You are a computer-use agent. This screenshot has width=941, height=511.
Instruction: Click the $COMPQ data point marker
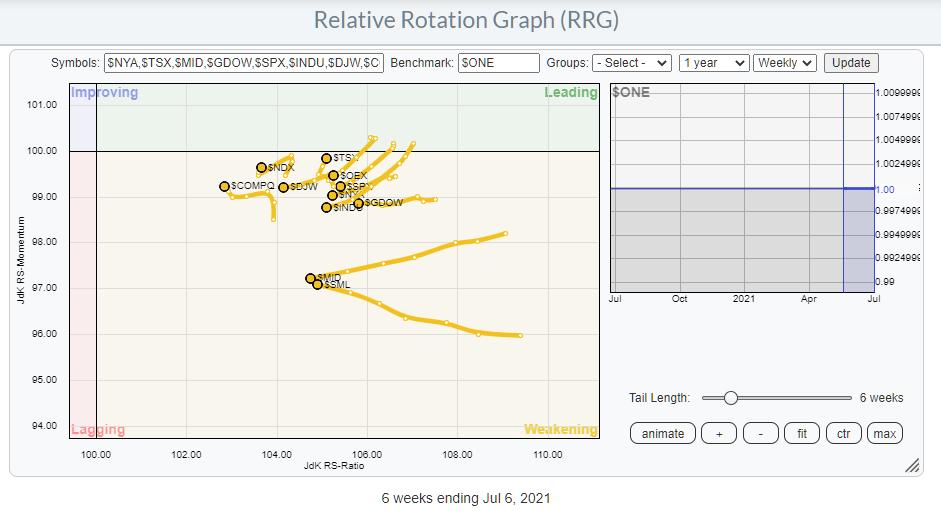pyautogui.click(x=225, y=186)
